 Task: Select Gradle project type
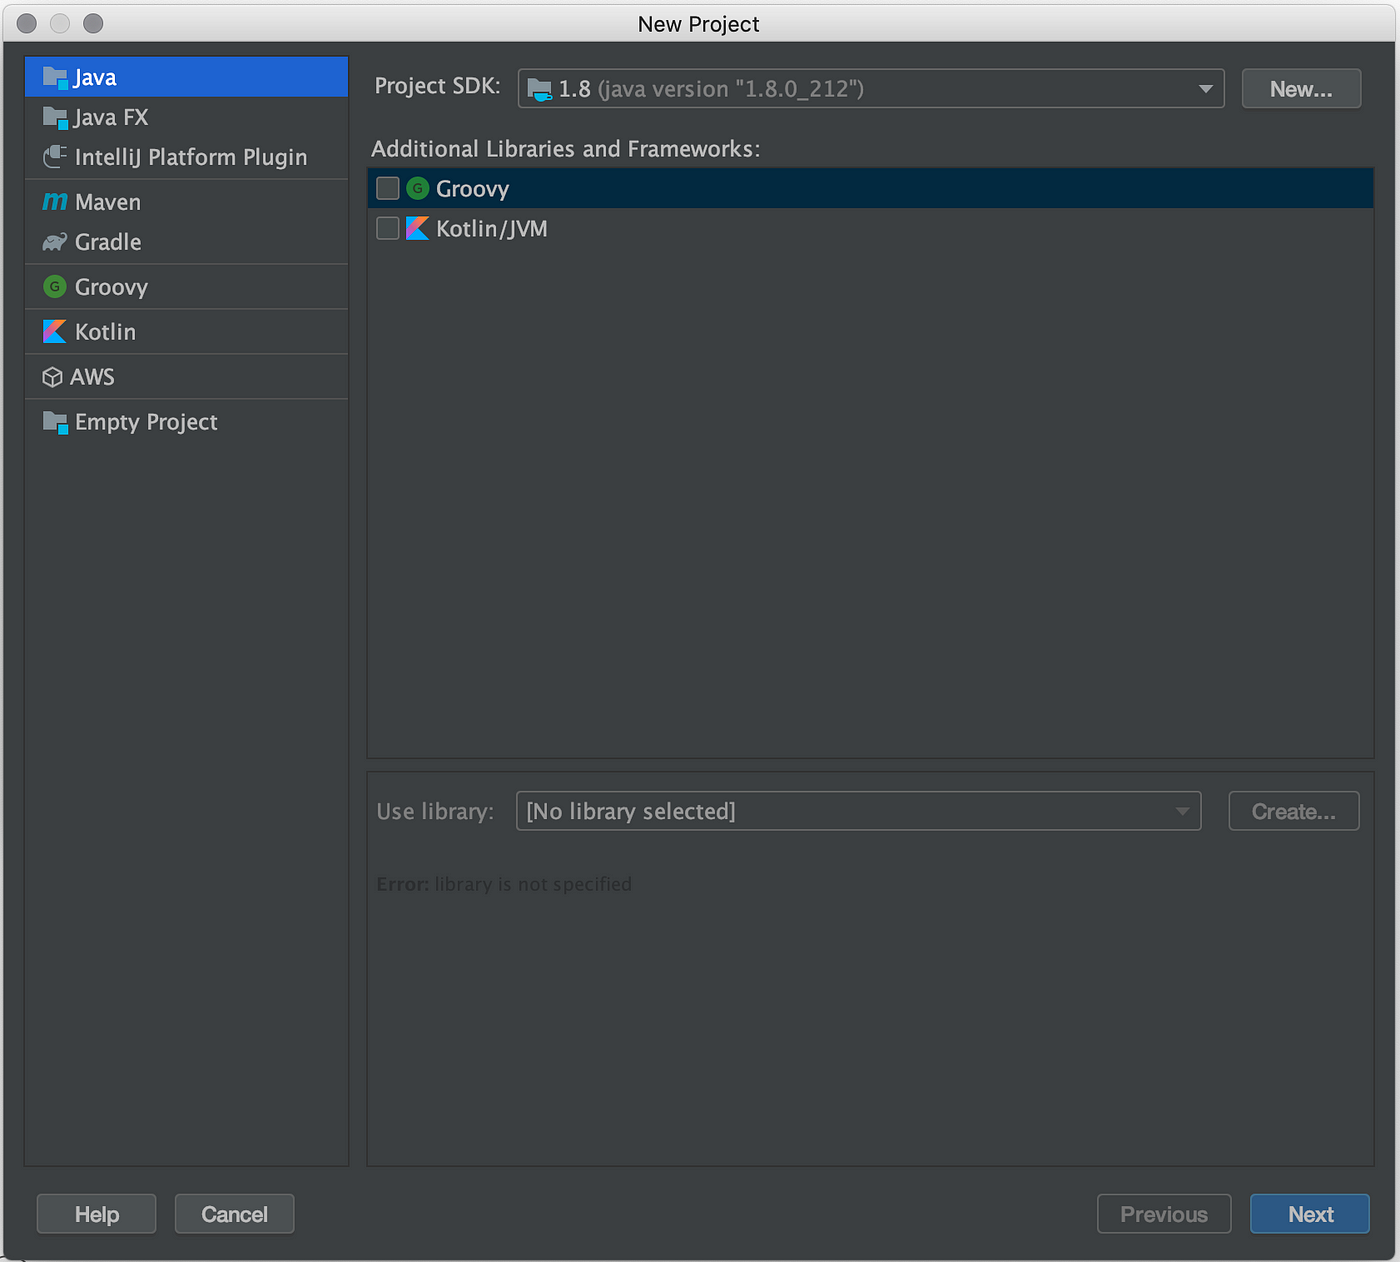tap(186, 242)
